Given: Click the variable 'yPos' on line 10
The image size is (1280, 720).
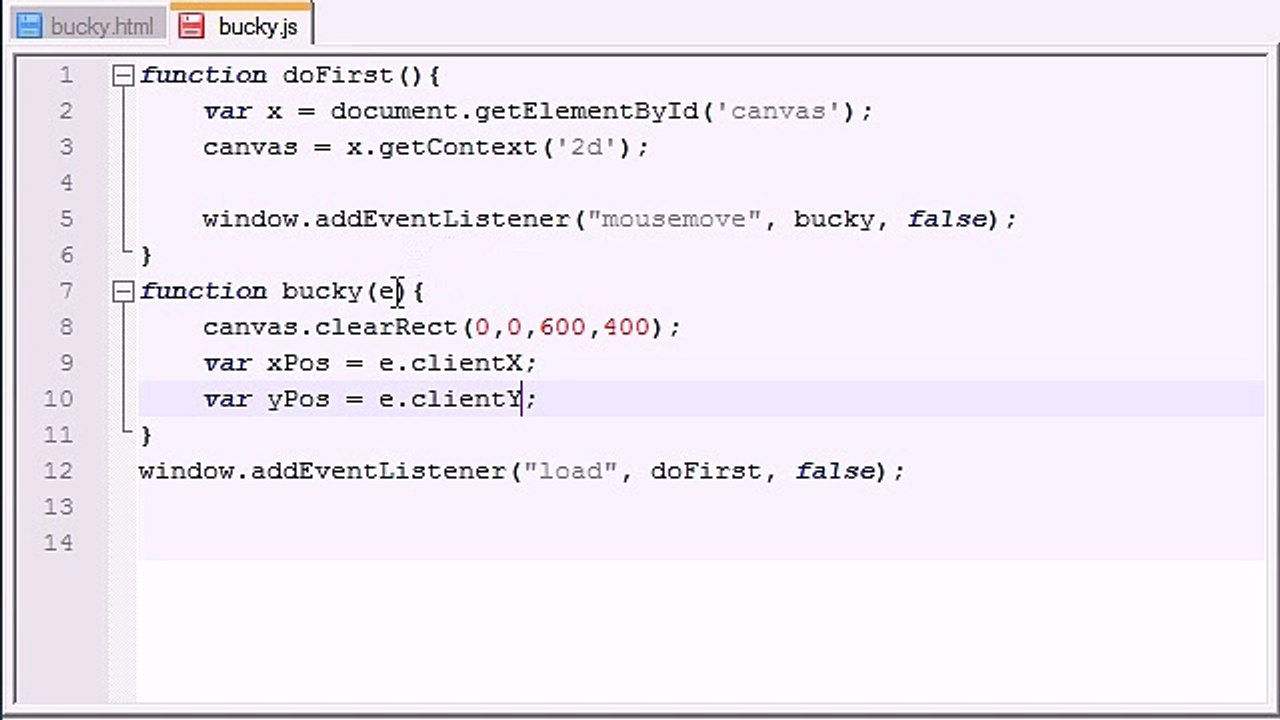Looking at the screenshot, I should point(298,400).
